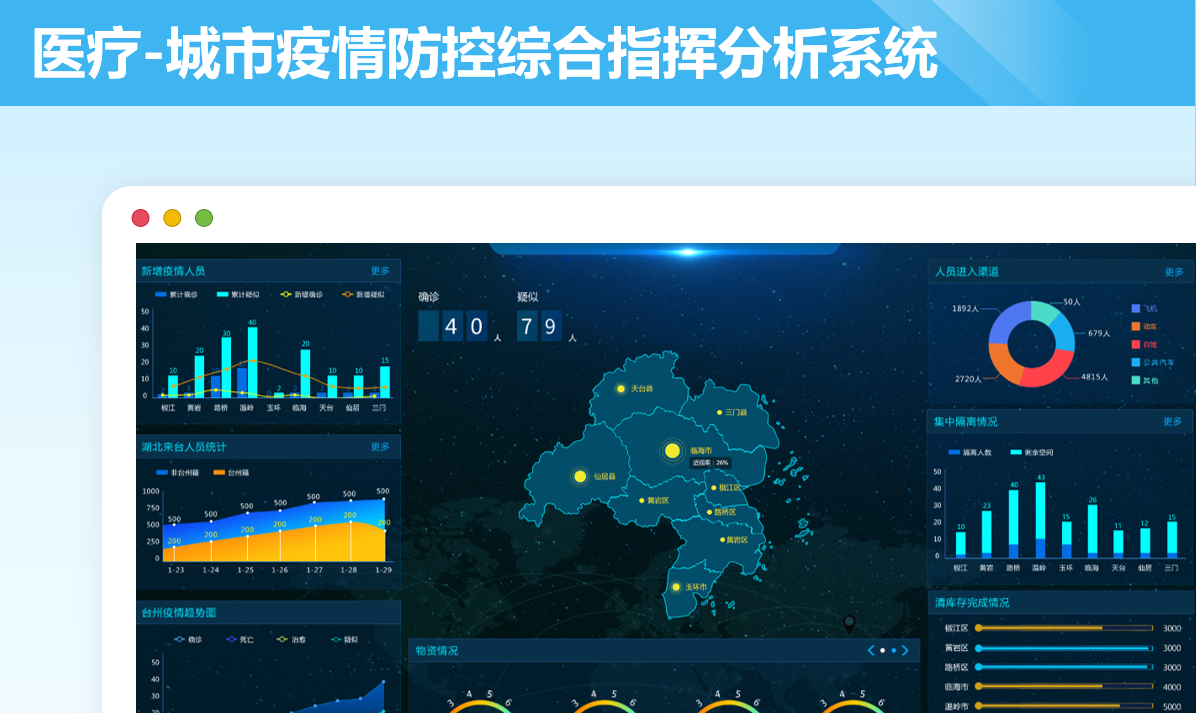
Task: Toggle 公共汽车 legend in 人员进入渠道
Action: (x=1153, y=363)
